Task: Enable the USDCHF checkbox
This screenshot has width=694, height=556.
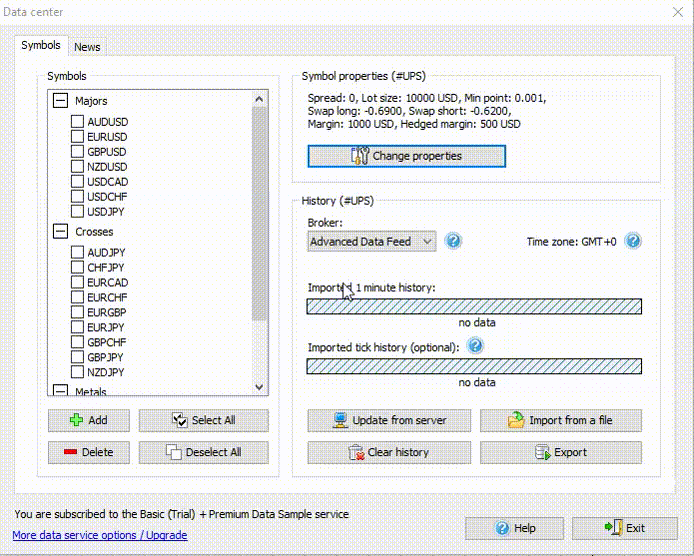Action: (x=77, y=196)
